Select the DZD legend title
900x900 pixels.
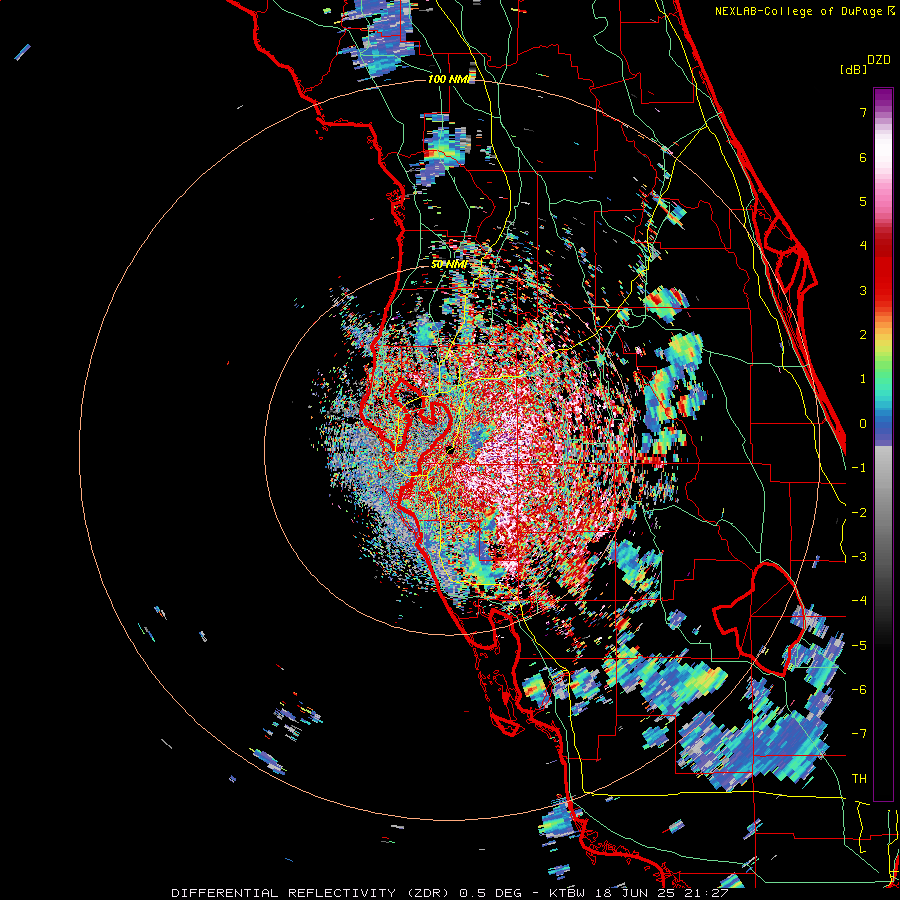(879, 60)
